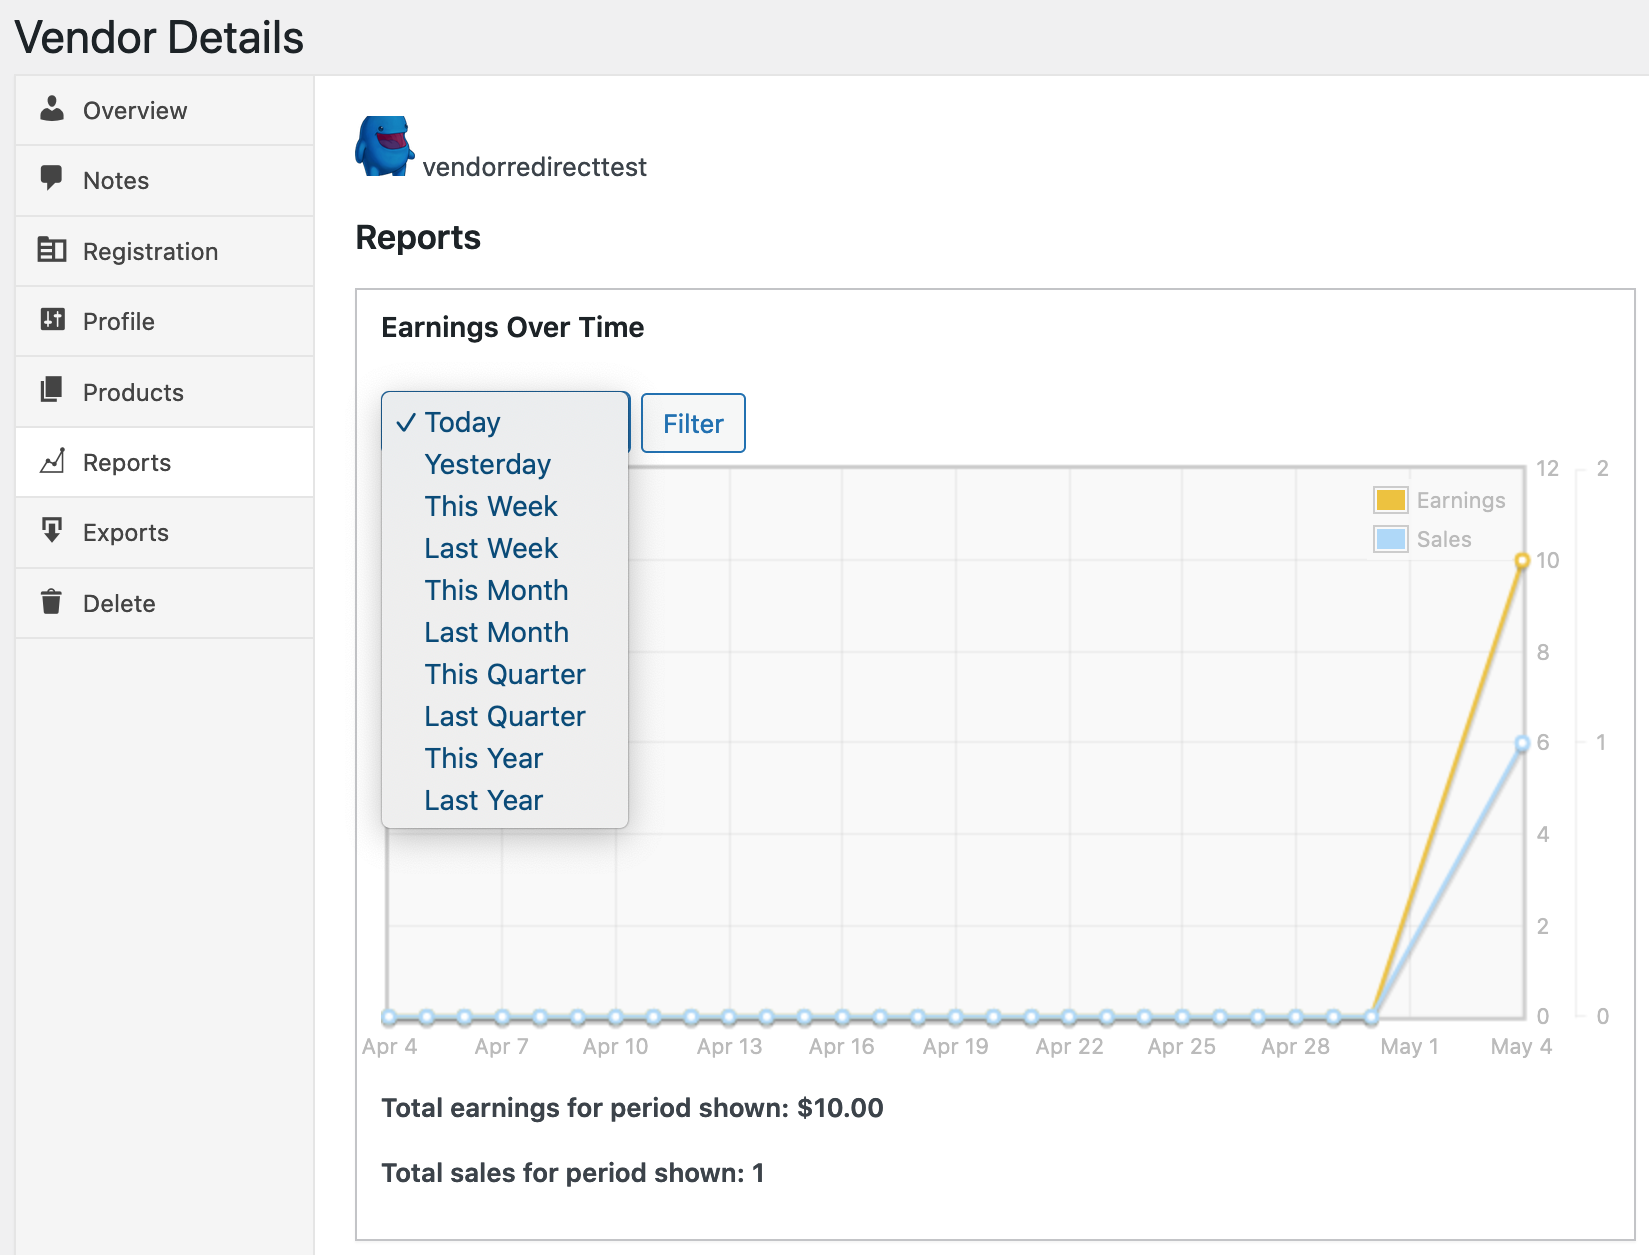Toggle the yellow Earnings legend swatch
1649x1255 pixels.
point(1390,500)
